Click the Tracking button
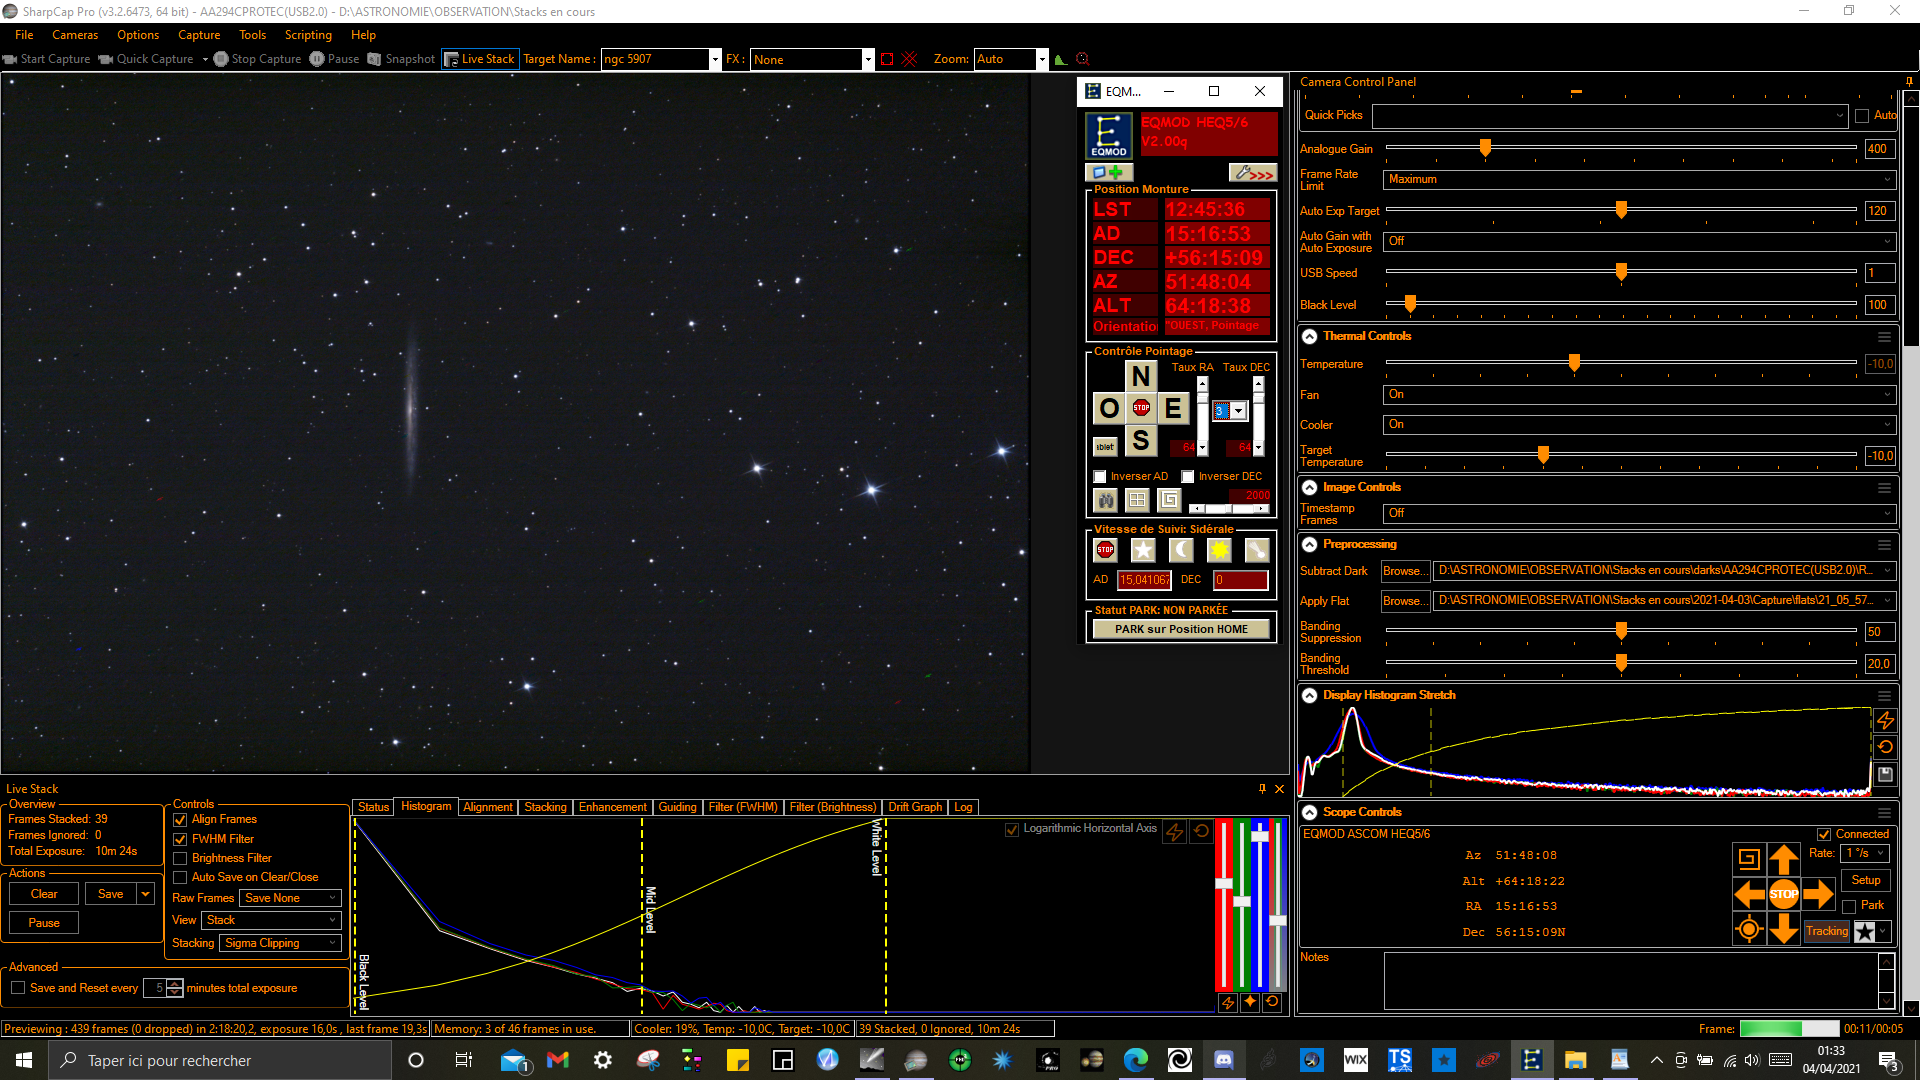 click(x=1827, y=931)
